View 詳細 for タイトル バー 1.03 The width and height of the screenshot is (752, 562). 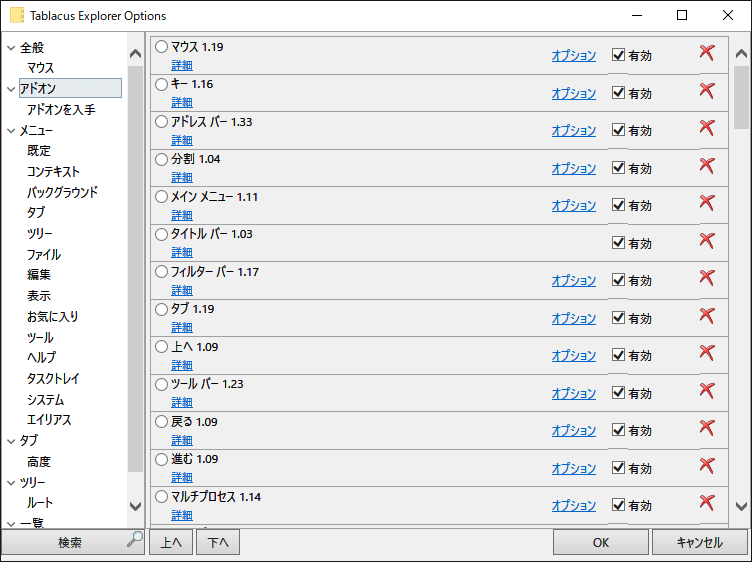(x=182, y=253)
